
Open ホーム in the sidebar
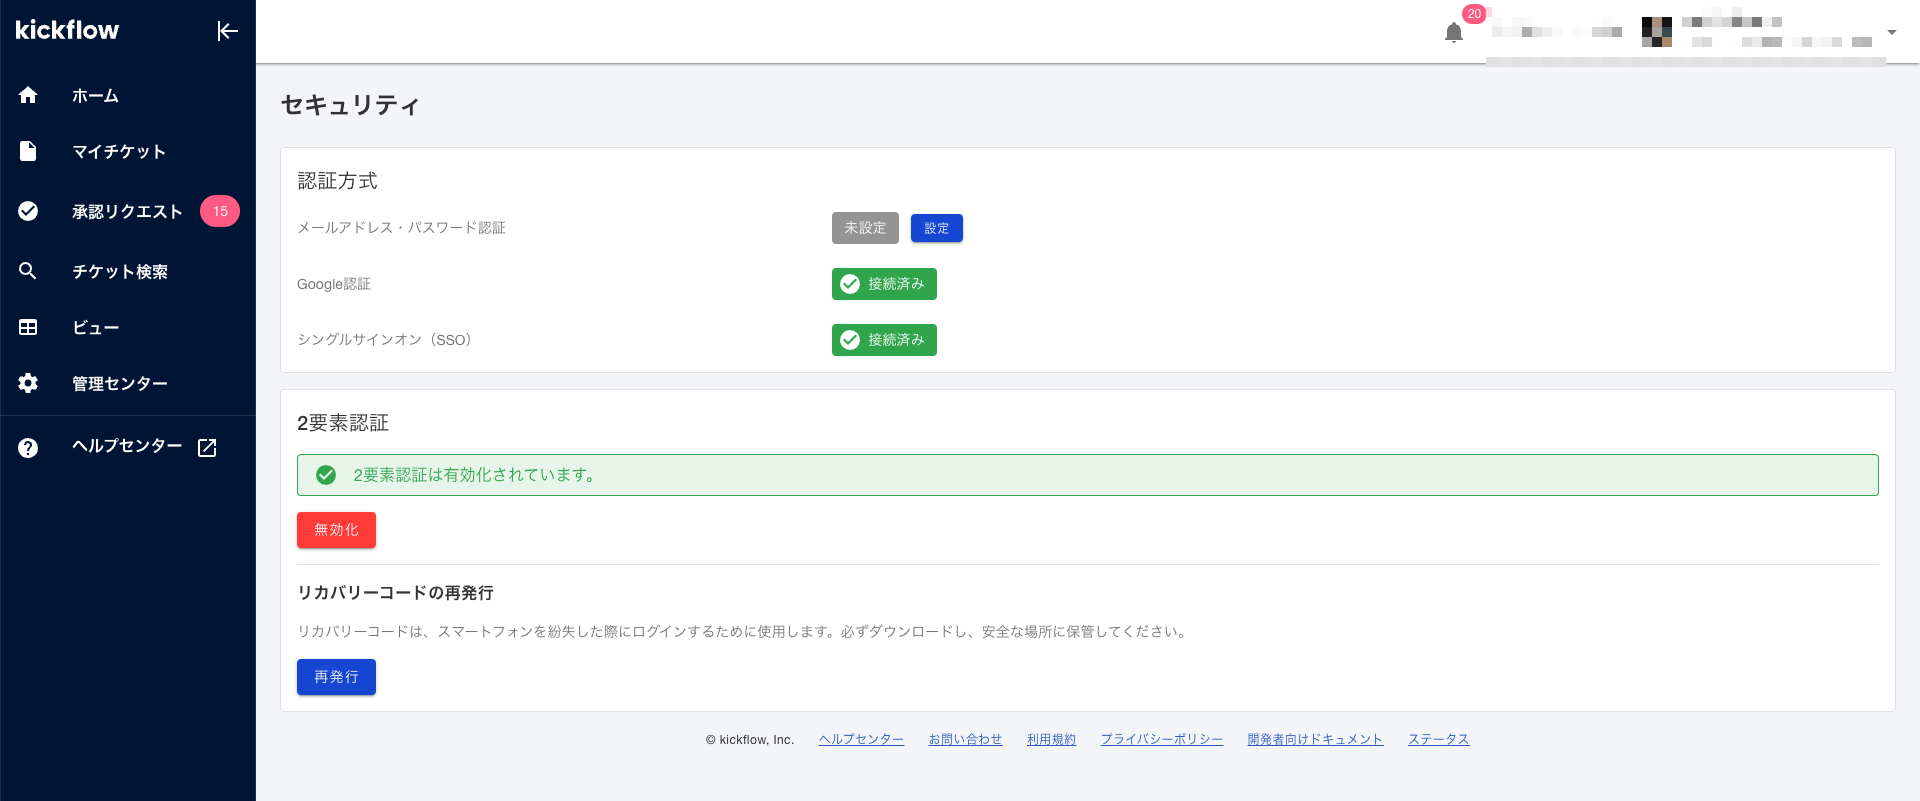coord(128,95)
